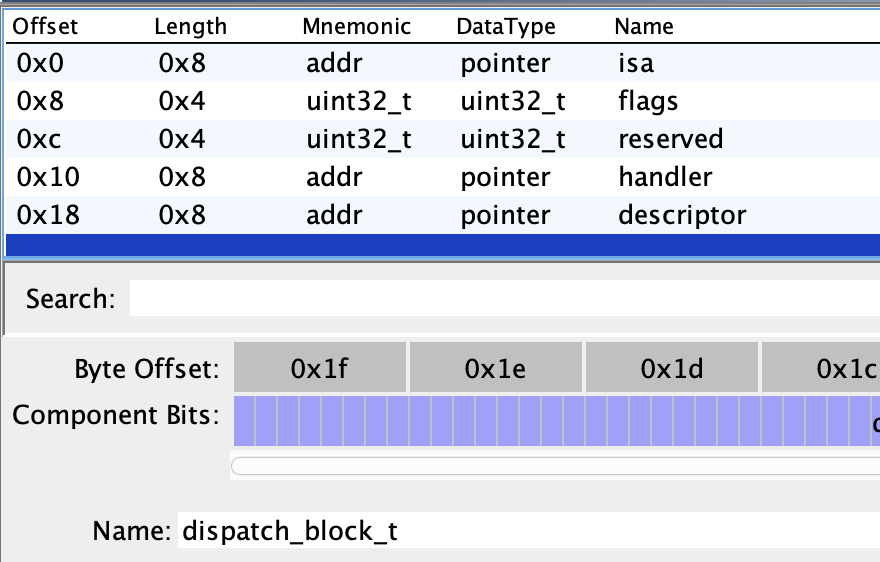
Task: Select the 0x10 offset cell
Action: click(x=48, y=177)
